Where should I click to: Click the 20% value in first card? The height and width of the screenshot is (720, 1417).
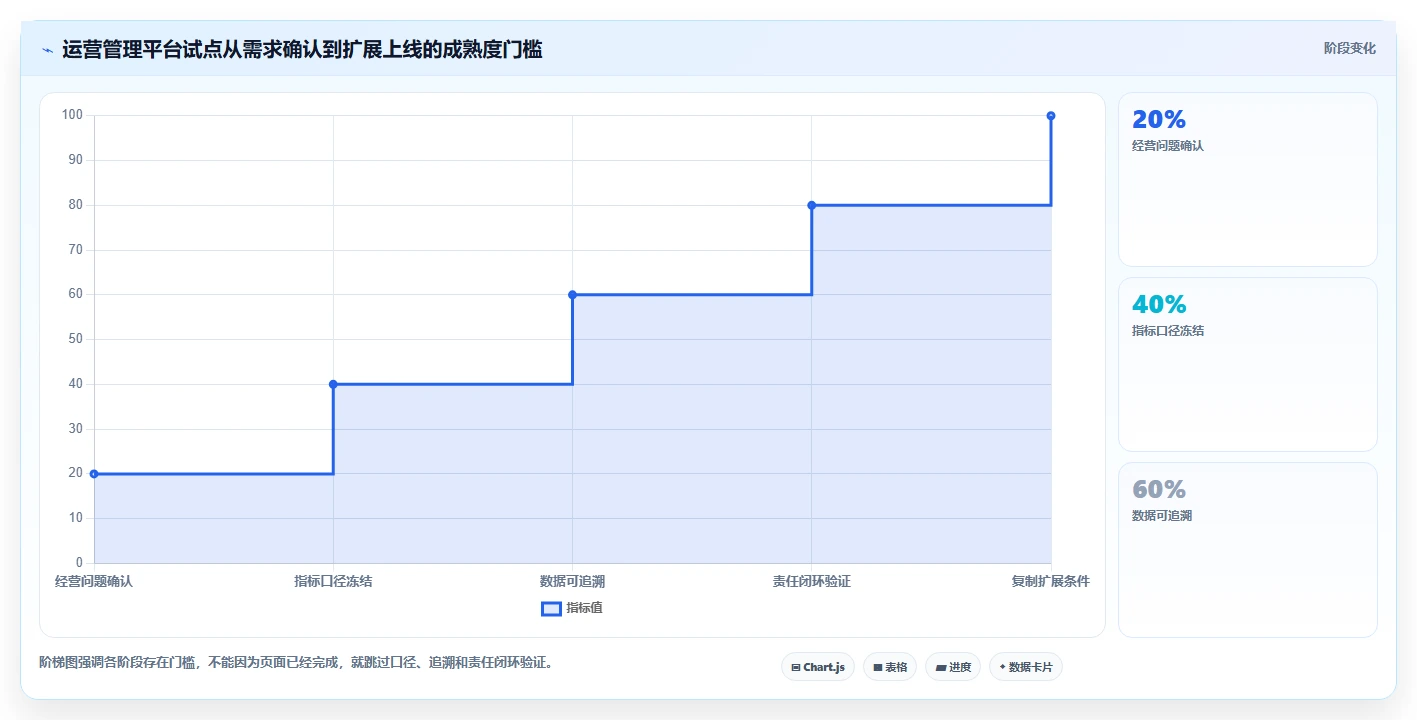pos(1159,120)
